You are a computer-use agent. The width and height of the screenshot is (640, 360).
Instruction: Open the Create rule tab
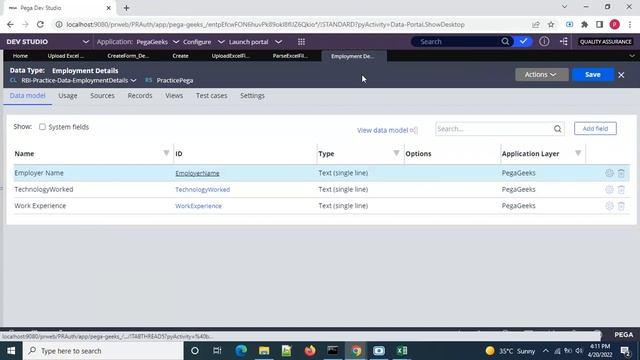[180, 56]
